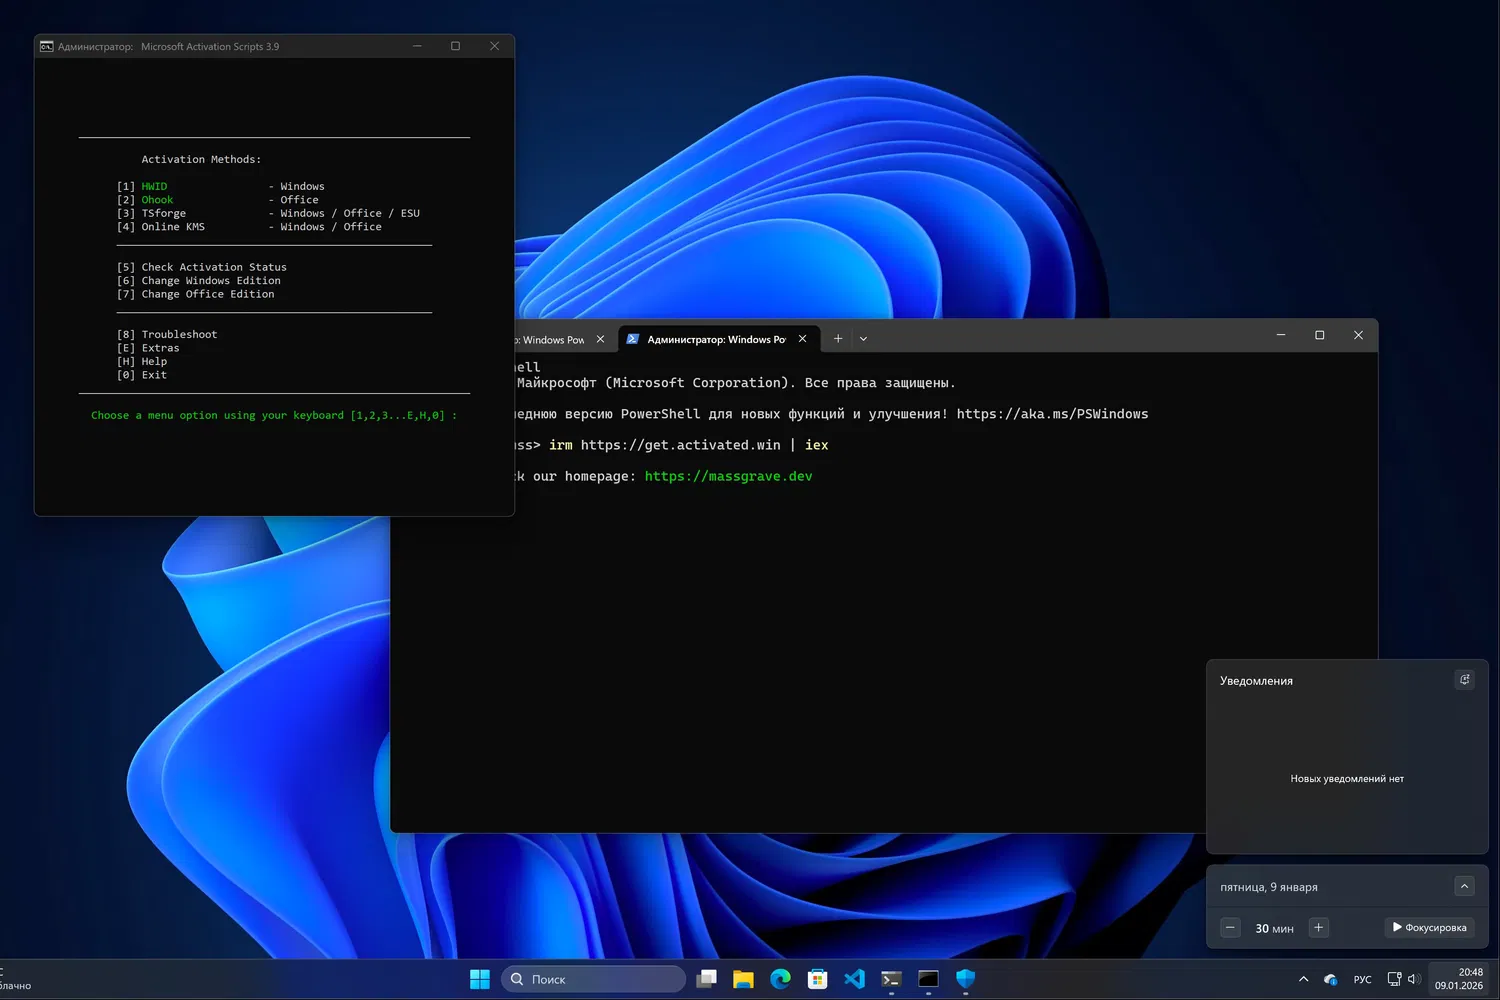This screenshot has width=1500, height=1000.
Task: Switch to the first Windows PowerShell tab
Action: [552, 340]
